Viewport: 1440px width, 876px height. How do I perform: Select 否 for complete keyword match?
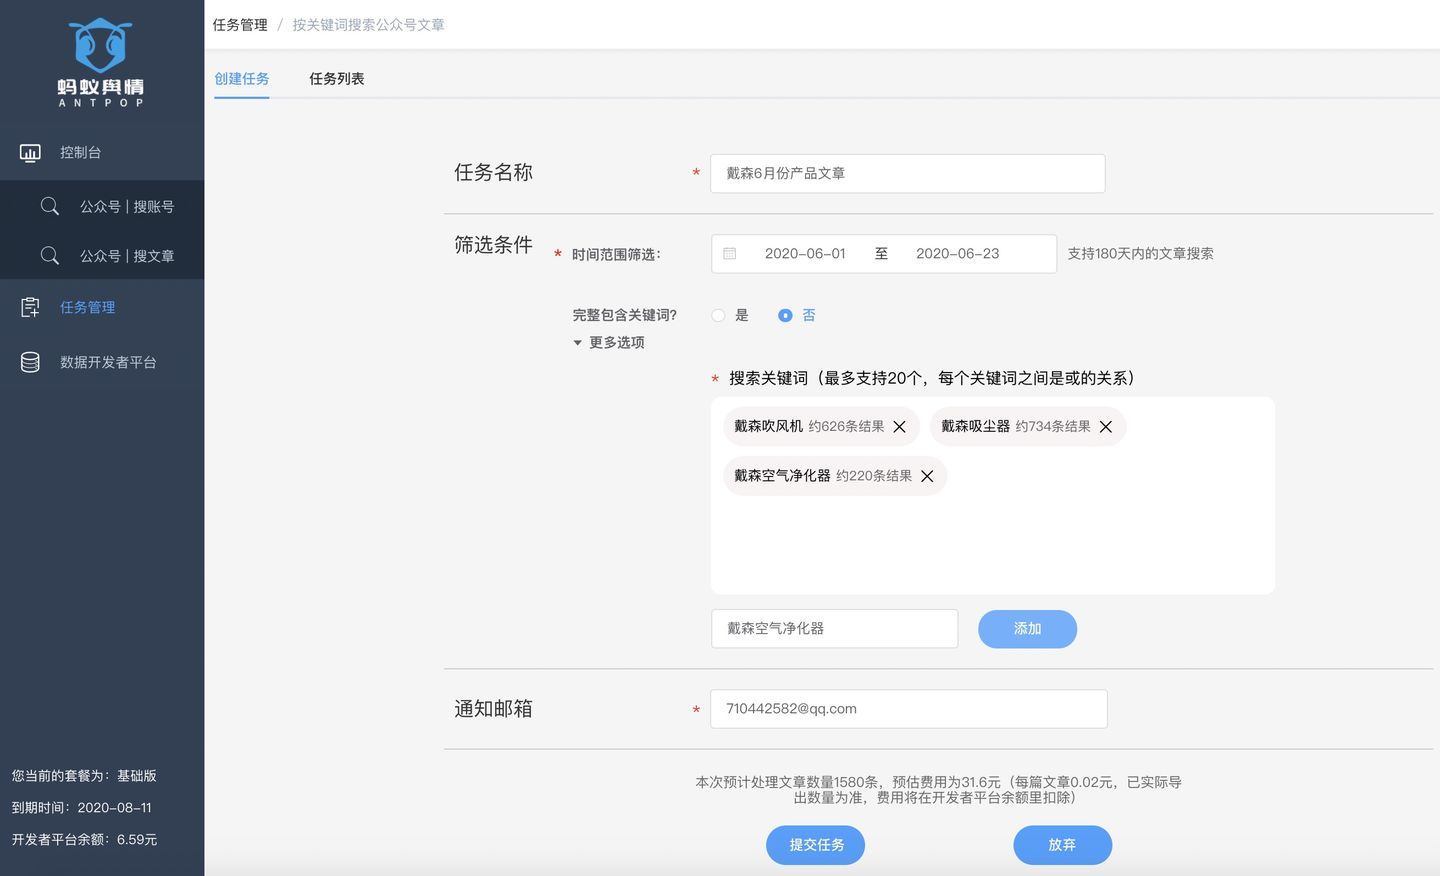[785, 315]
